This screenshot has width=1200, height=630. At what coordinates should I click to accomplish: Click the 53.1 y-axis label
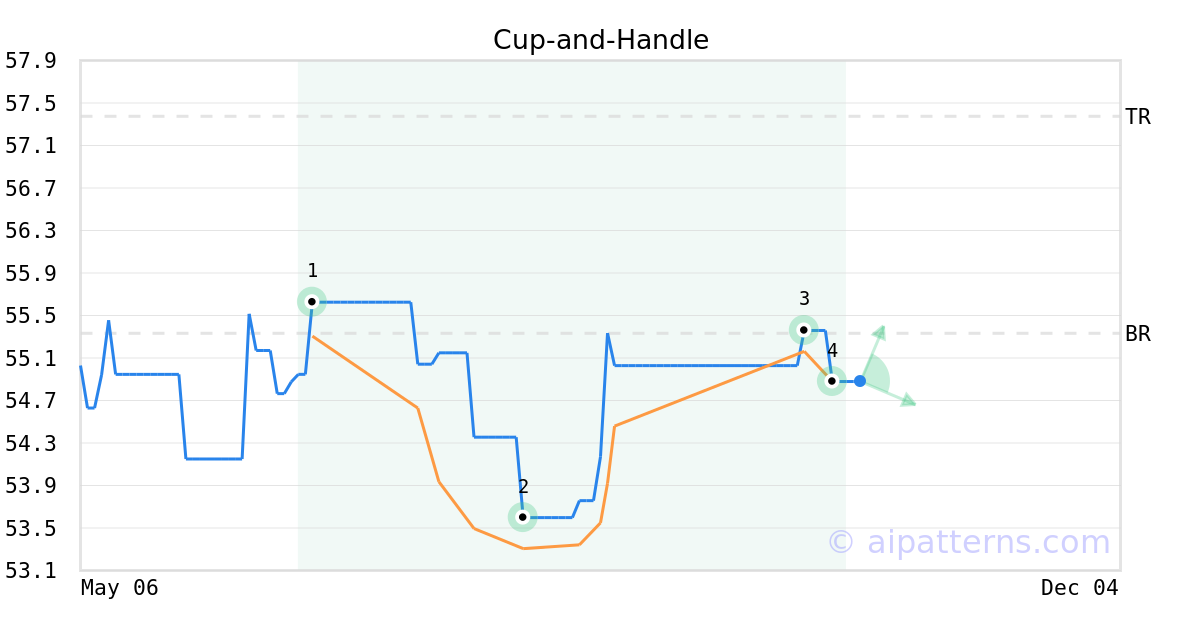31,571
